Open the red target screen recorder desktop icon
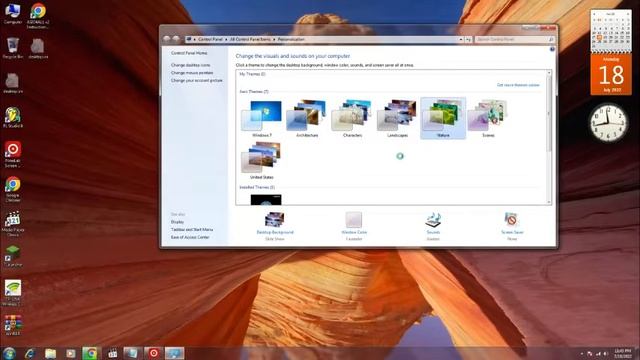Image resolution: width=640 pixels, height=360 pixels. tap(13, 154)
